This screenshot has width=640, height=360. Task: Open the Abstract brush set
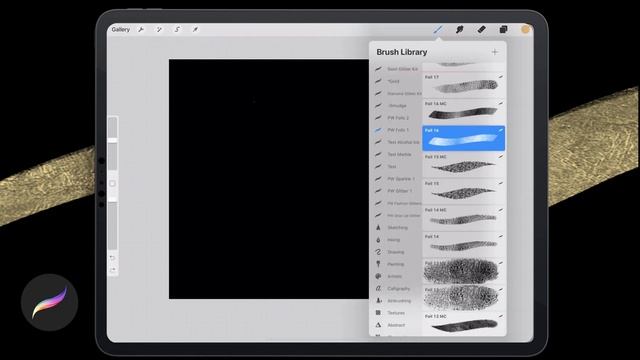pyautogui.click(x=397, y=325)
